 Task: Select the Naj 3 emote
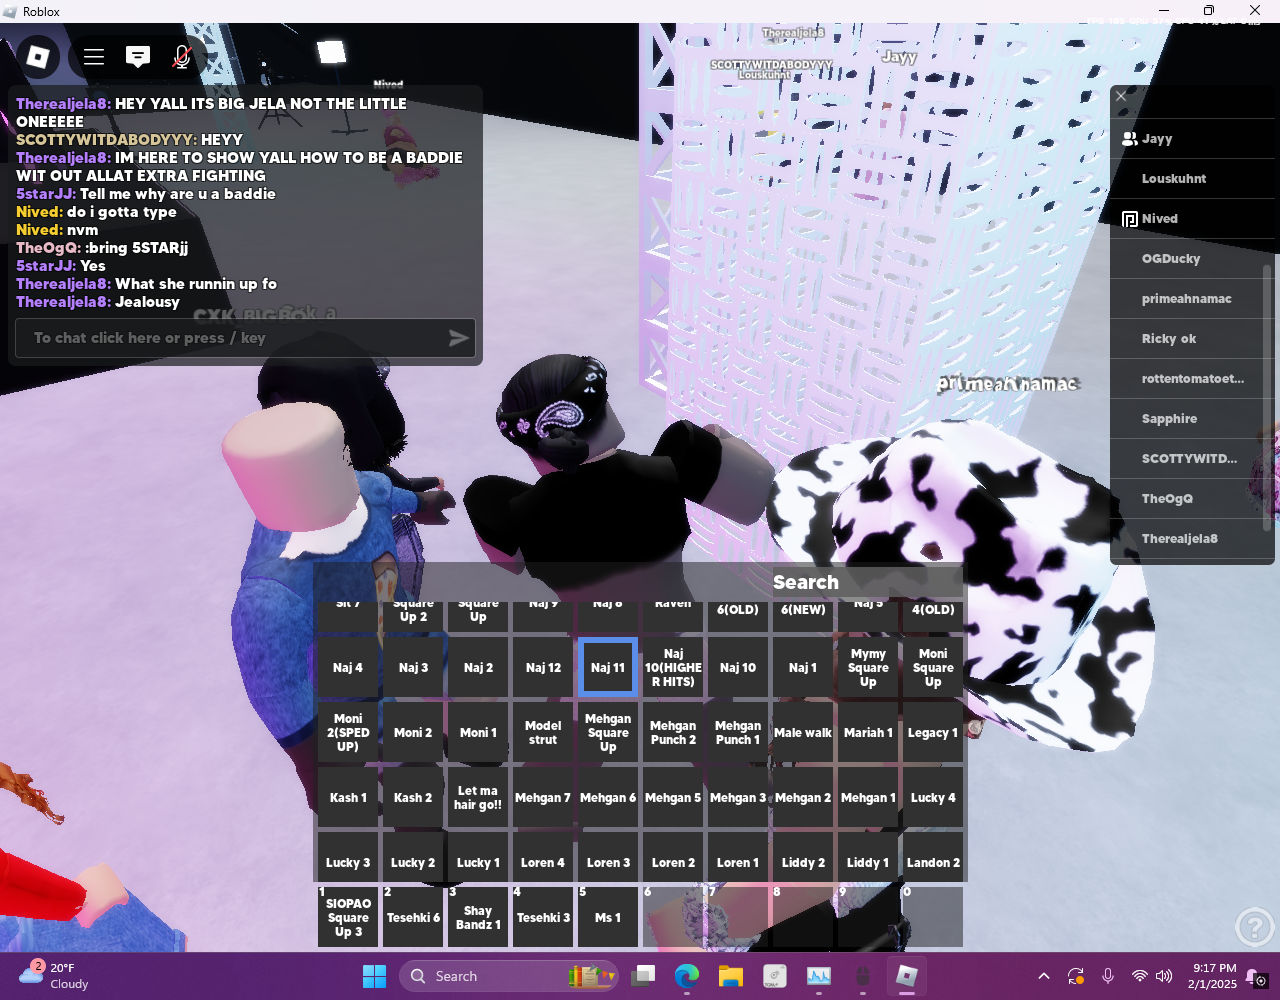(413, 668)
